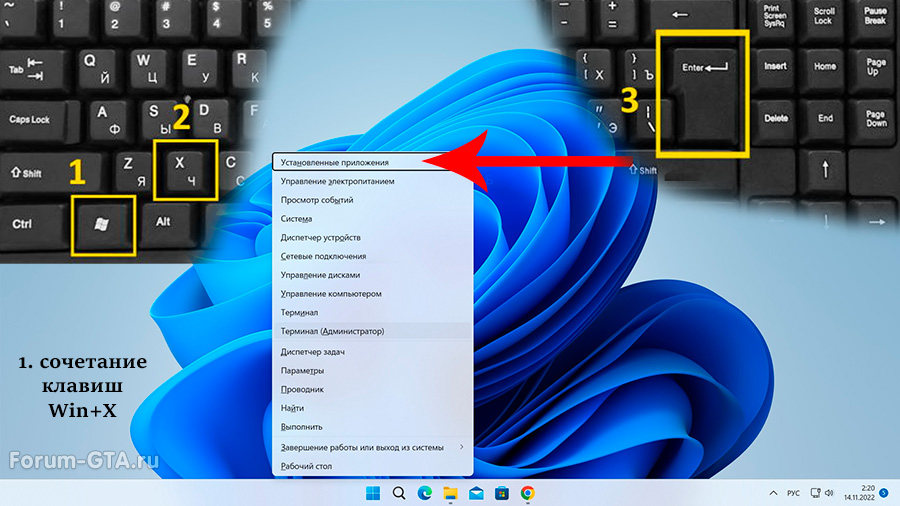
Task: Open Microsoft Store icon on taskbar
Action: [502, 493]
